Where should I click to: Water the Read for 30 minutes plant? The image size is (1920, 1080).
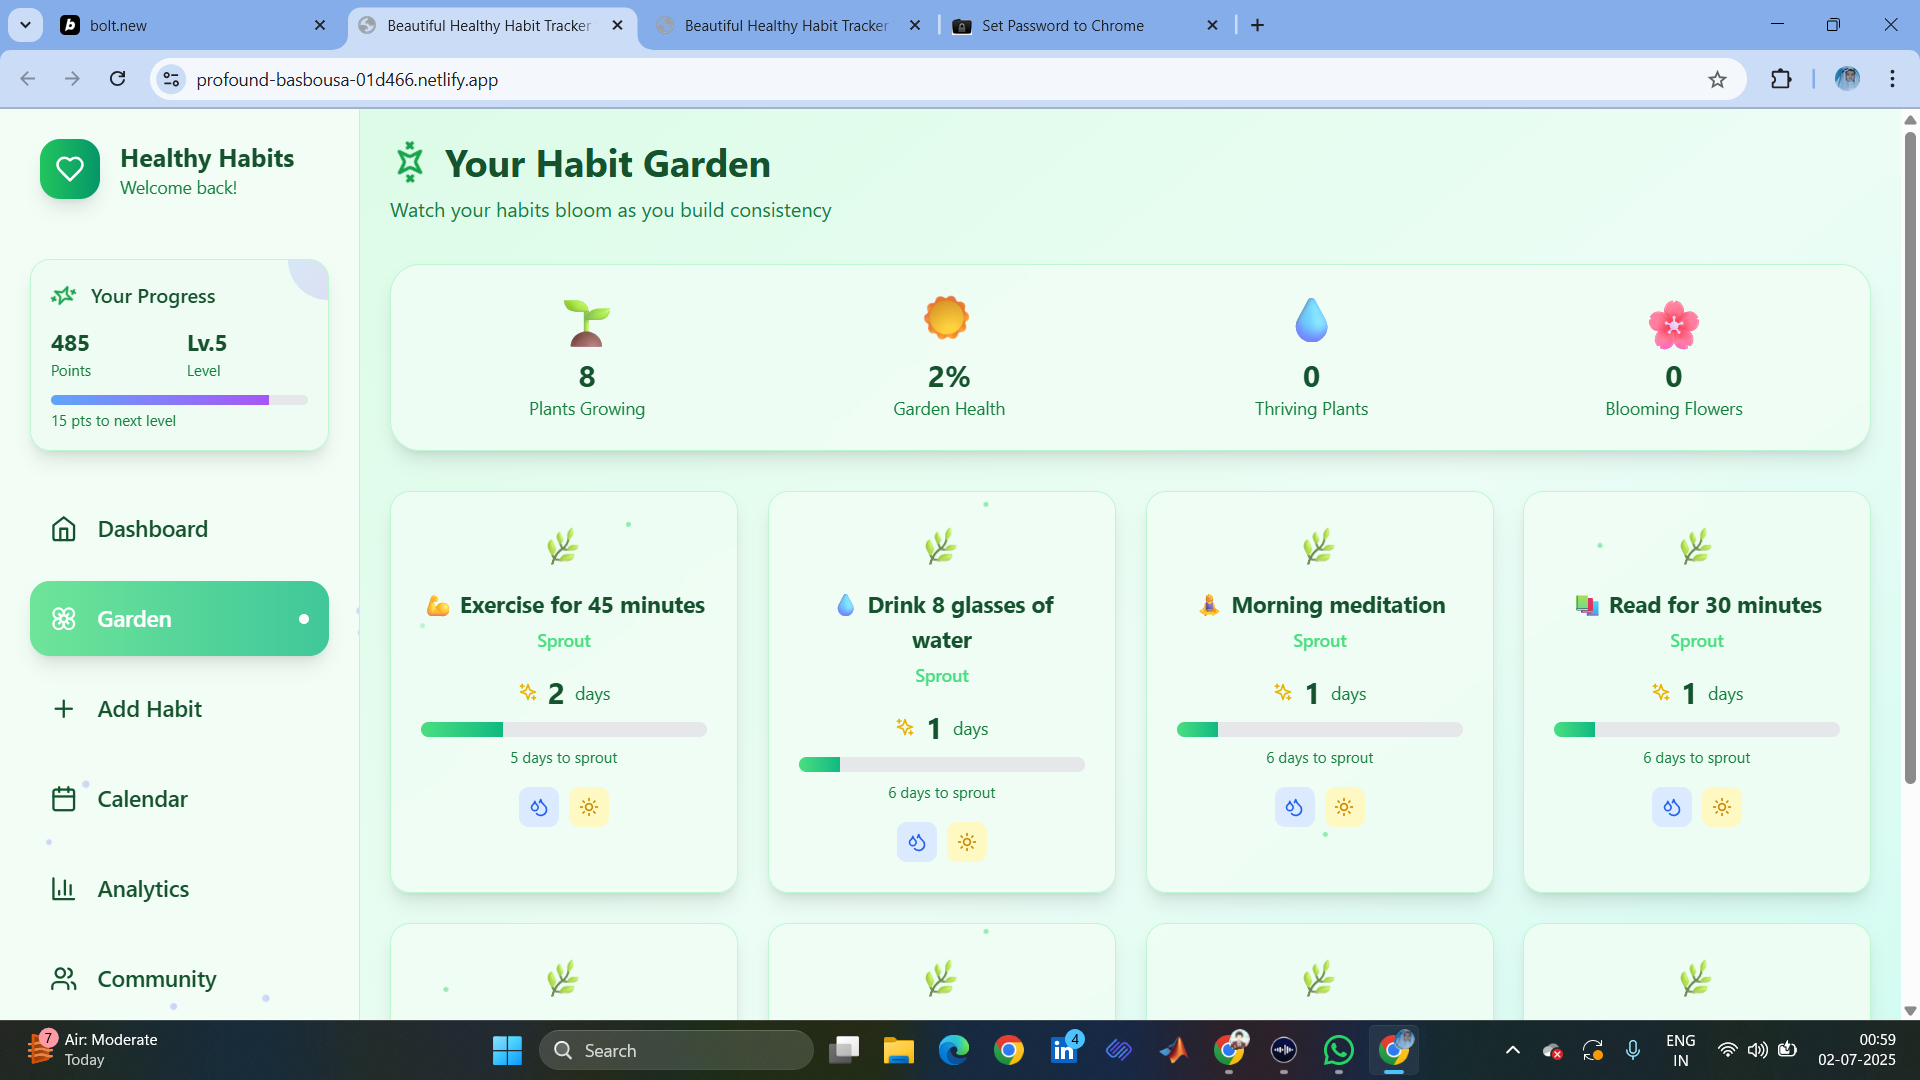[x=1671, y=807]
